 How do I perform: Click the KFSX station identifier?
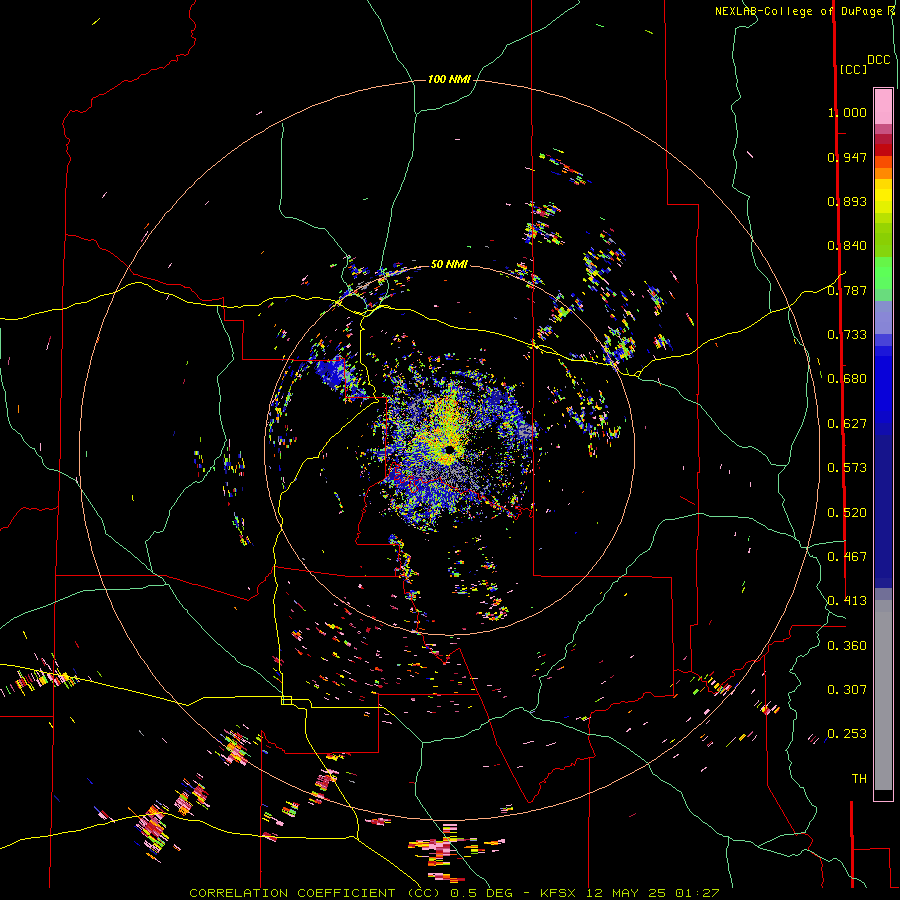click(x=559, y=893)
